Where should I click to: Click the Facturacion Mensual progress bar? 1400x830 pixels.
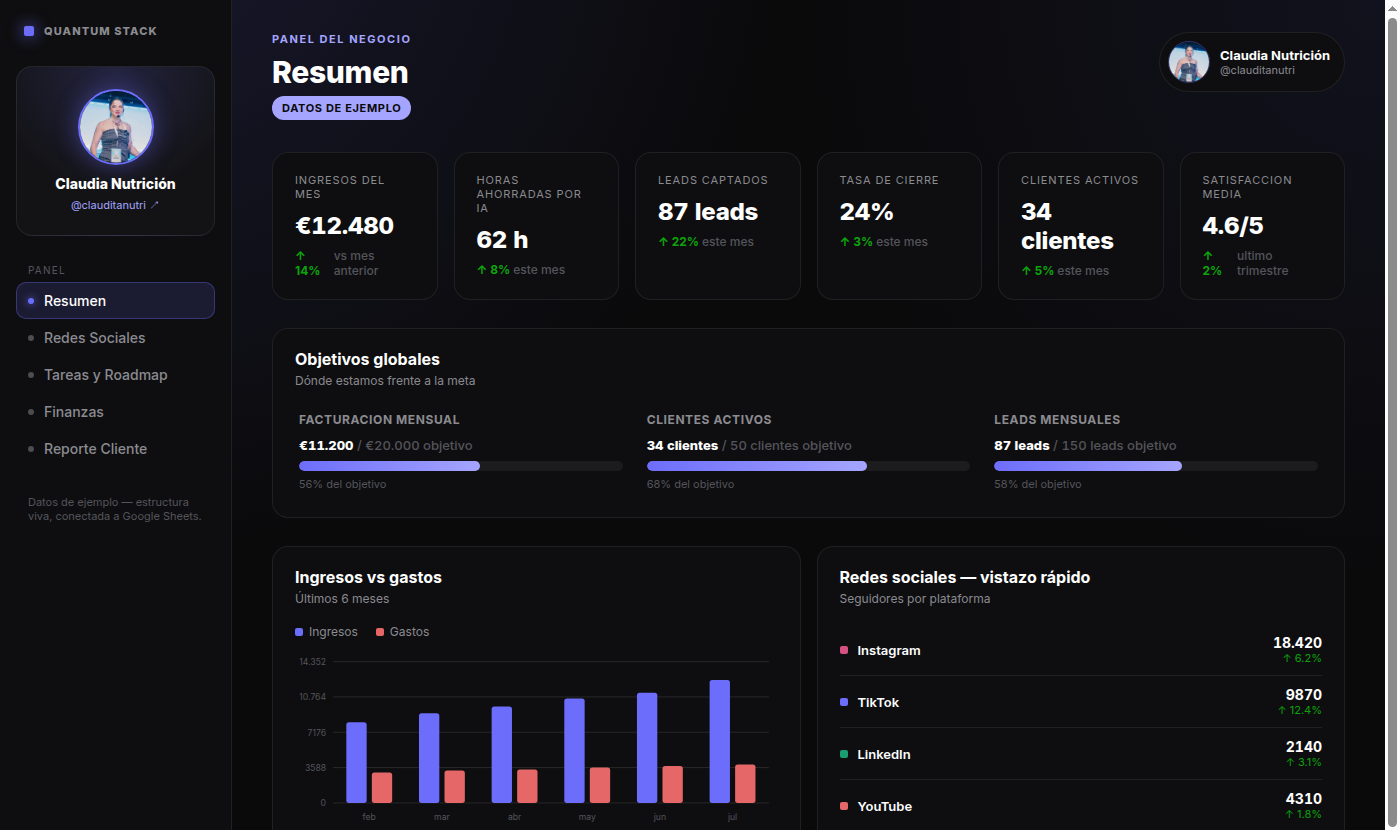[x=460, y=466]
